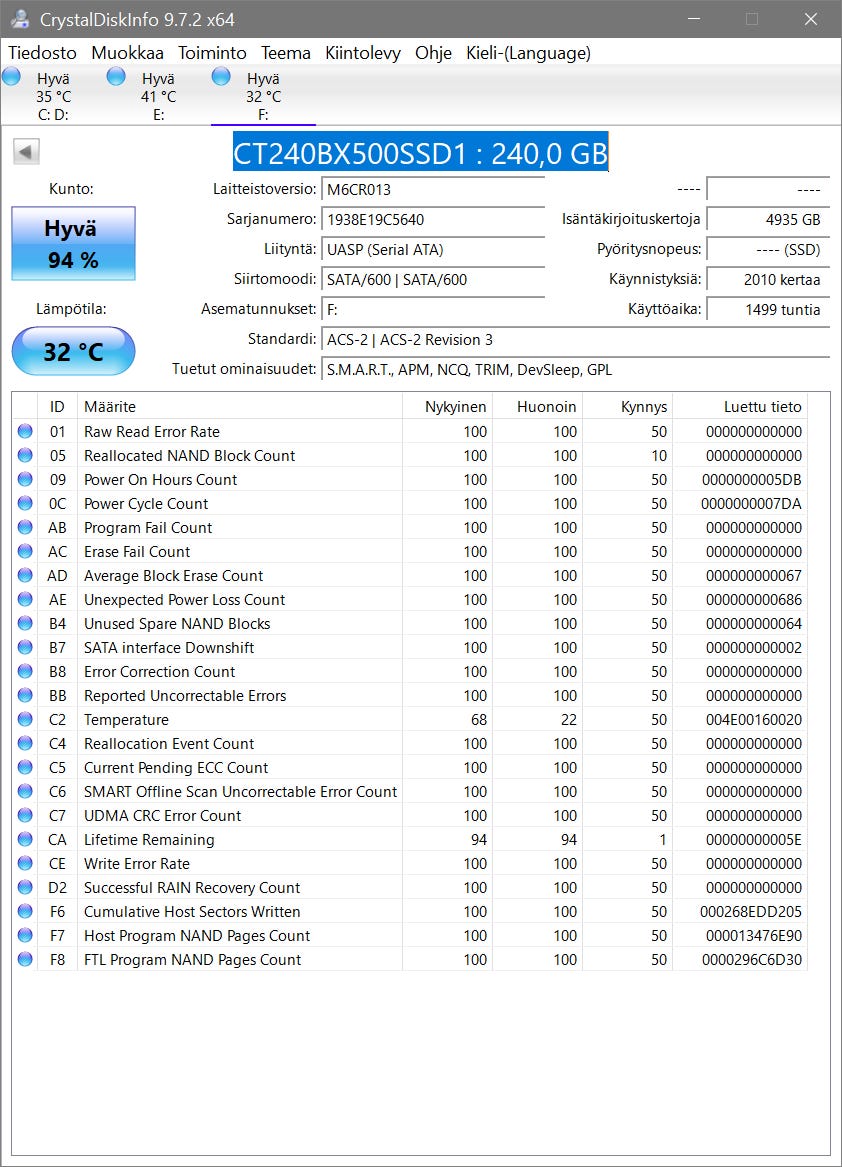This screenshot has width=842, height=1167.
Task: Click the previous disk arrow button
Action: click(25, 153)
